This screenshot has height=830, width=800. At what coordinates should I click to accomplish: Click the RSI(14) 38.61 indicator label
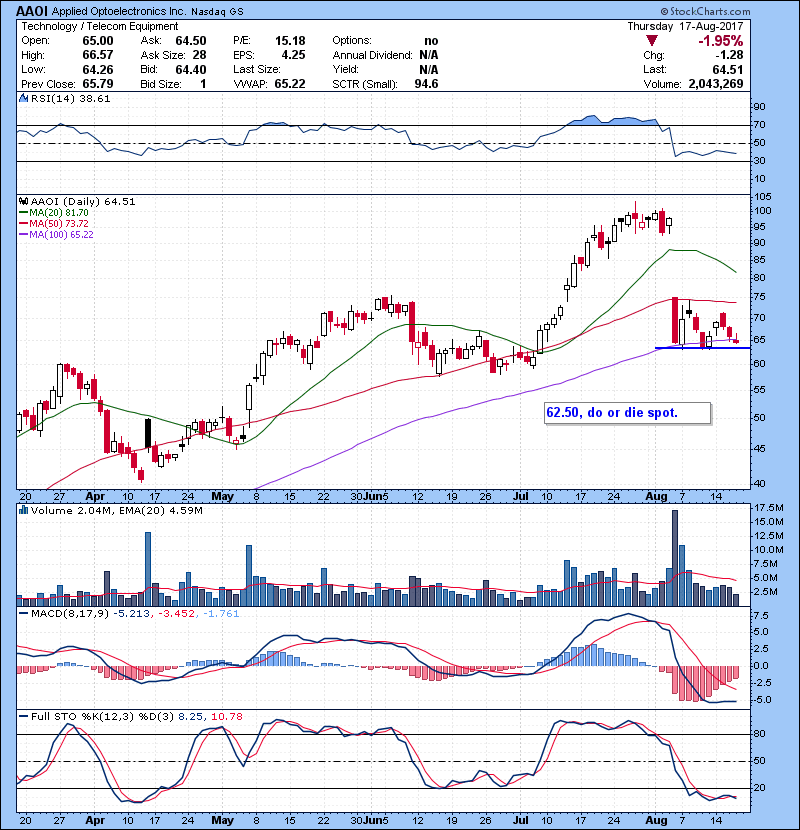70,98
